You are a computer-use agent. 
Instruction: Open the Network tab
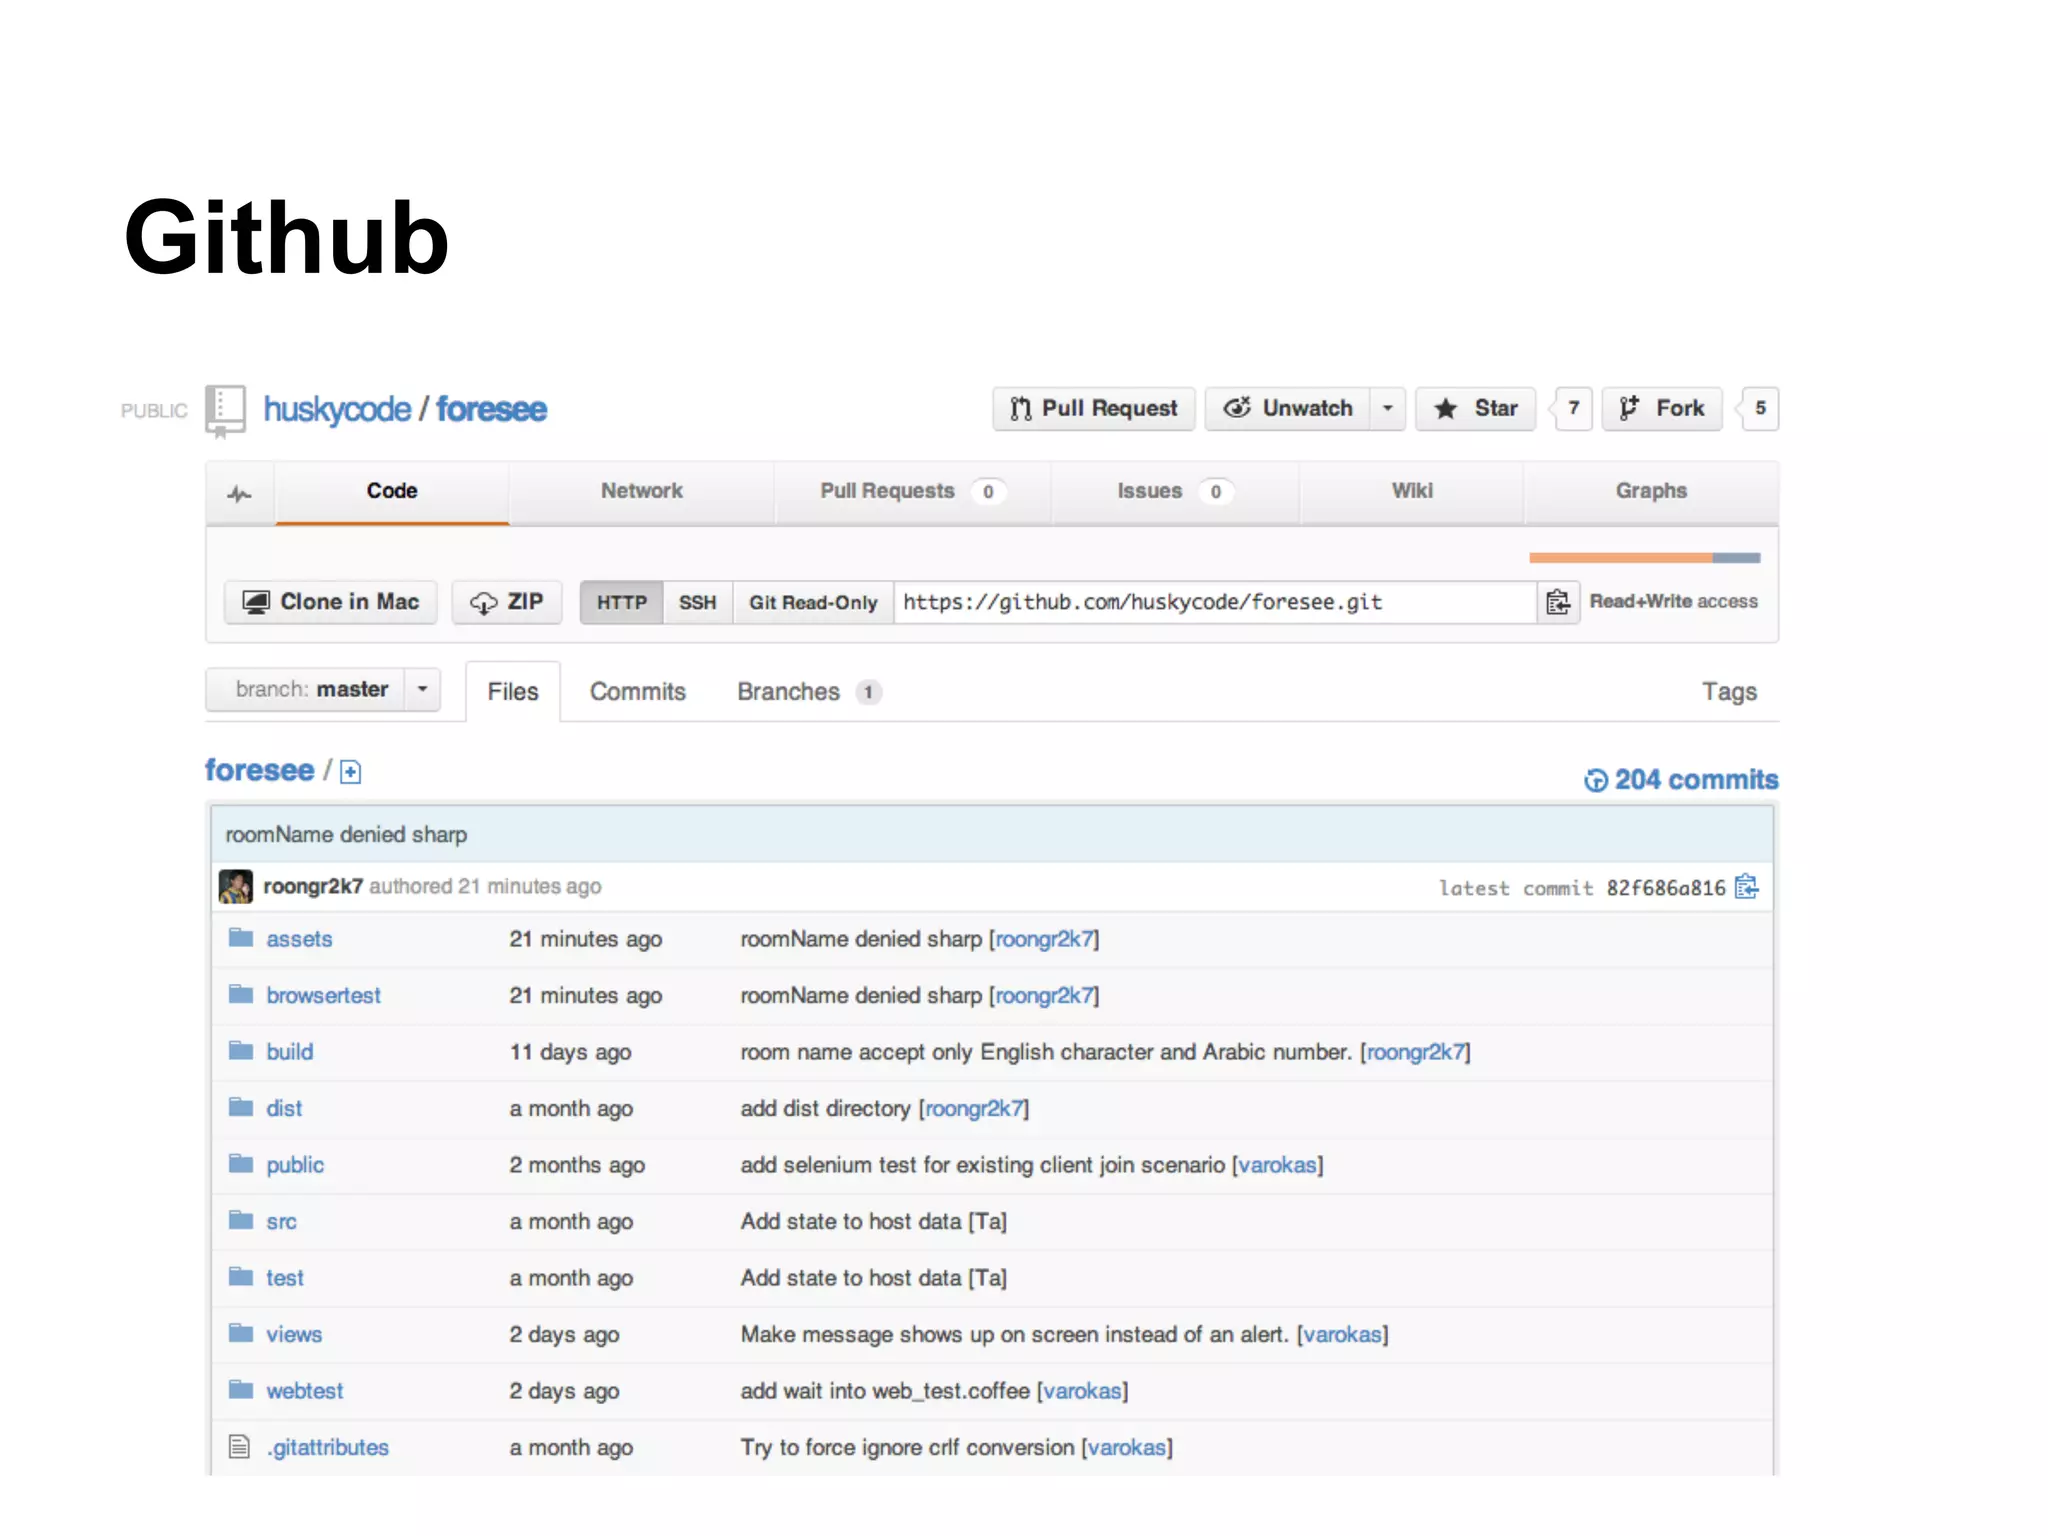[x=642, y=491]
